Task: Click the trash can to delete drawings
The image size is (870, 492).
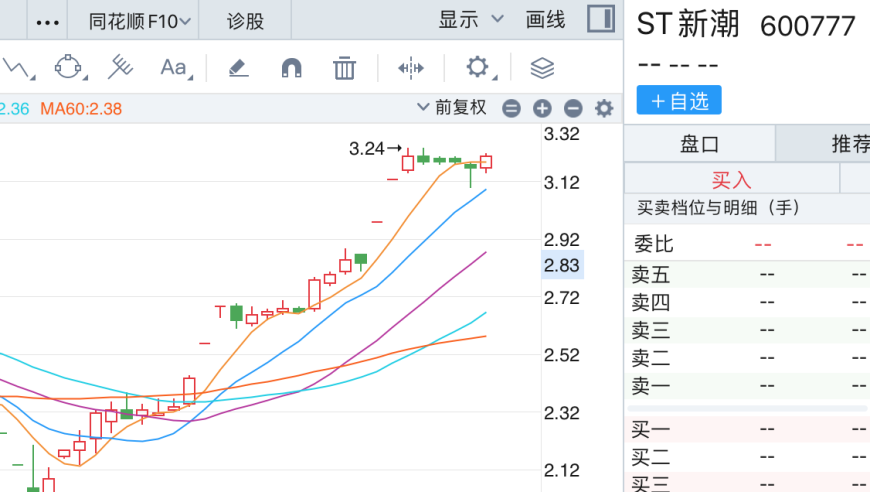Action: pyautogui.click(x=344, y=68)
